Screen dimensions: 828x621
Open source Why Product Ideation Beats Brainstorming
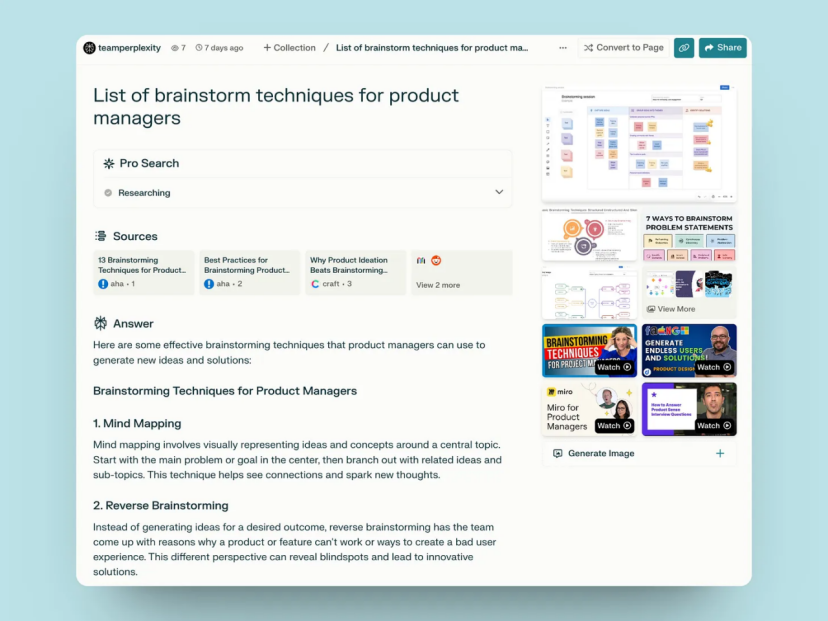point(356,272)
